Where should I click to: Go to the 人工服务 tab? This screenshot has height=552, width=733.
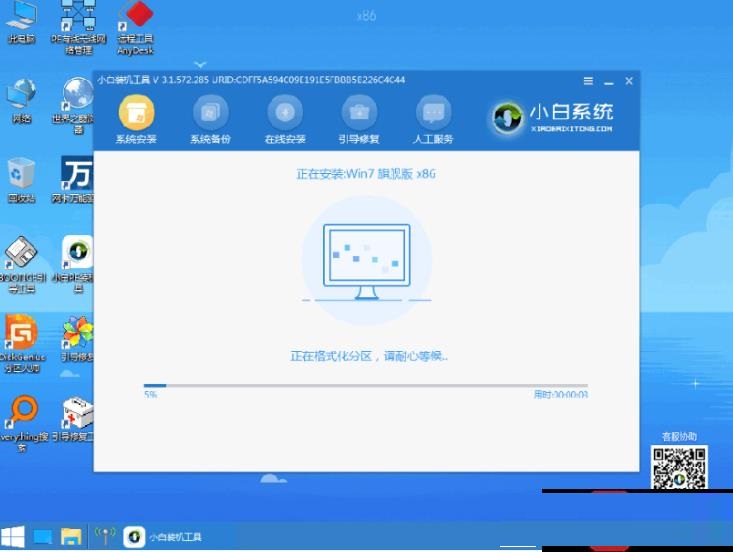point(433,120)
